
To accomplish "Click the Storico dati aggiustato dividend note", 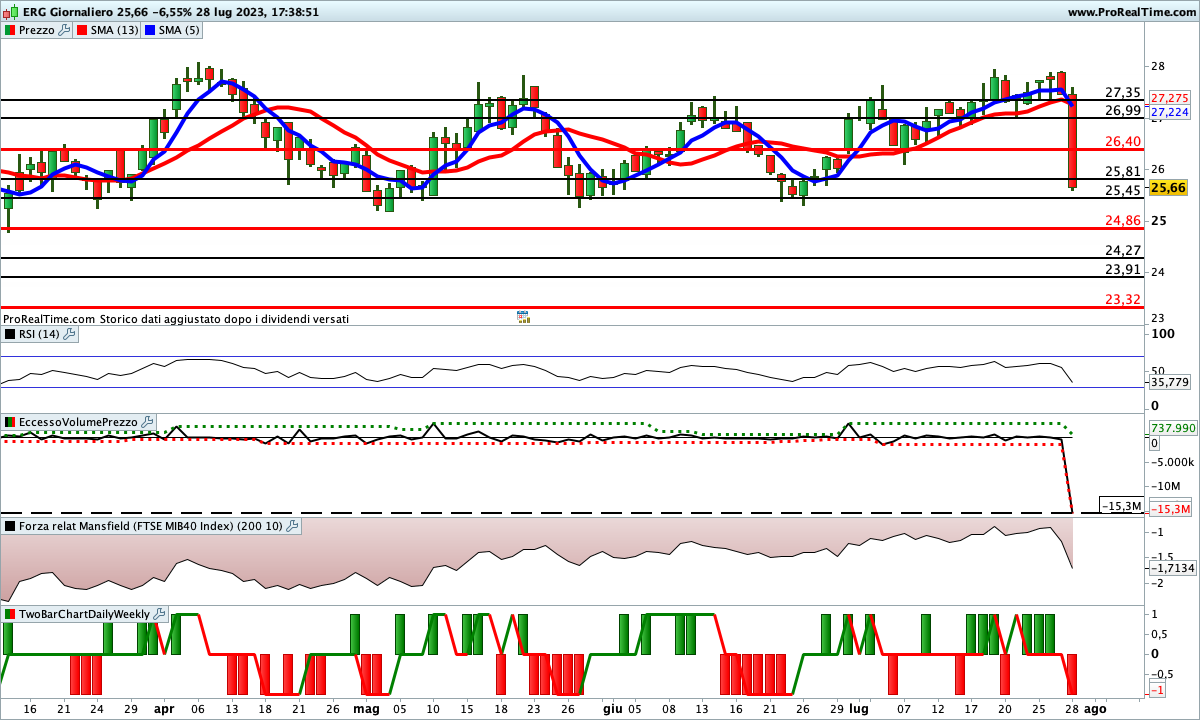I will click(224, 318).
